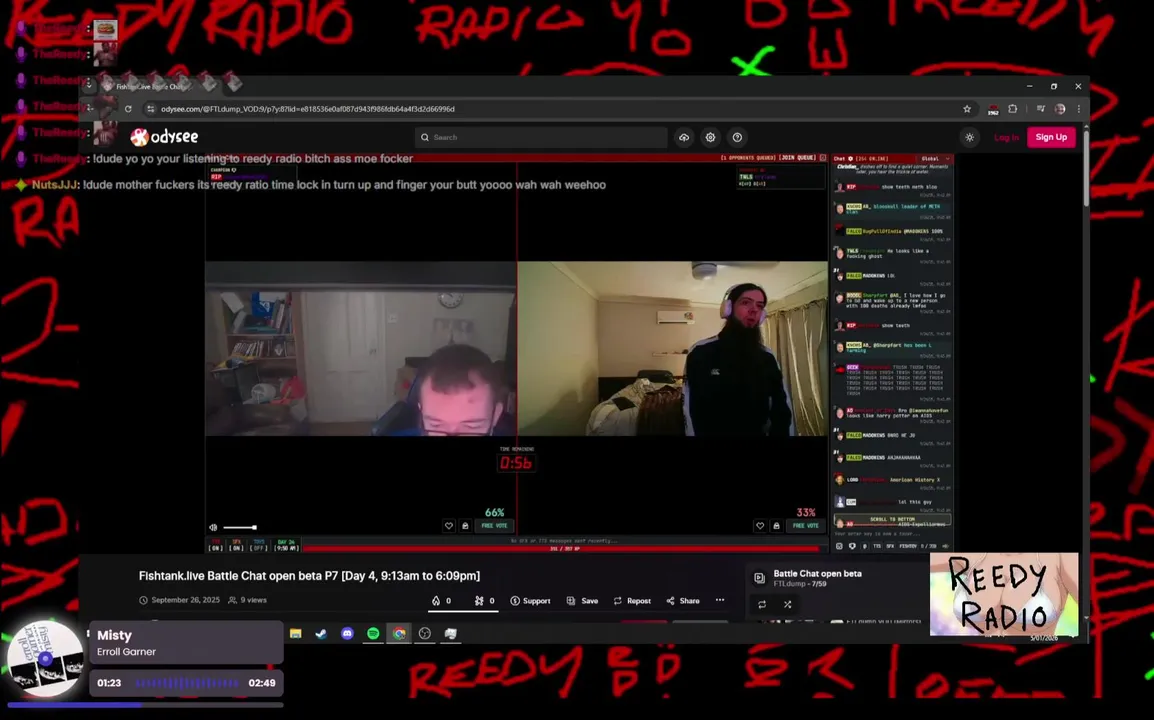Image resolution: width=1154 pixels, height=720 pixels.
Task: Open Discord from the taskbar
Action: click(x=347, y=633)
